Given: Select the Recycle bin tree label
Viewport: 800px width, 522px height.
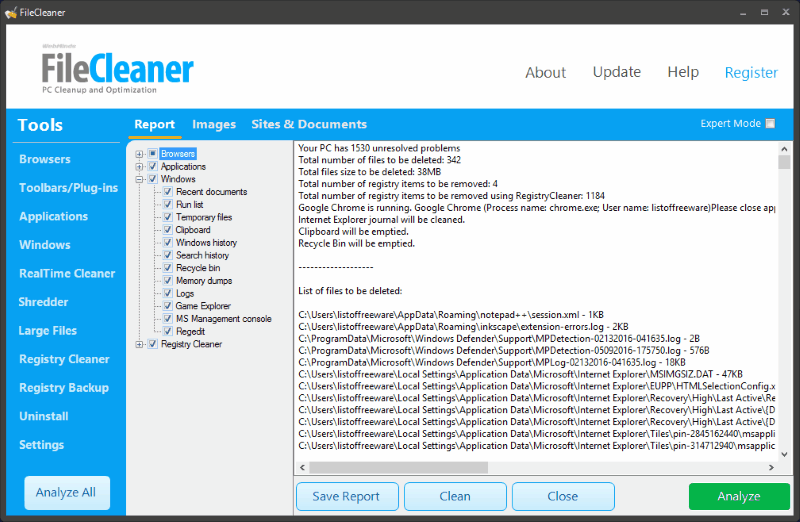Looking at the screenshot, I should [198, 268].
